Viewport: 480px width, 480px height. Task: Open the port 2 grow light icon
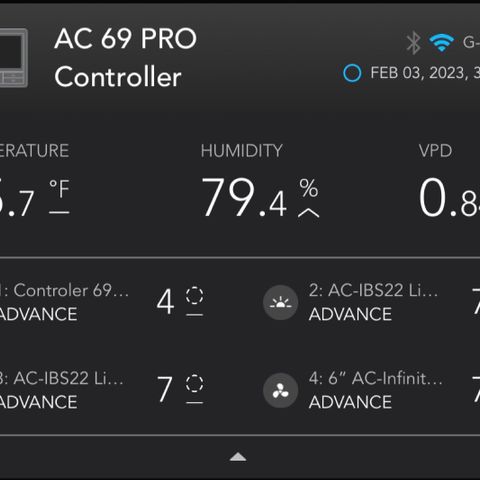pyautogui.click(x=280, y=302)
